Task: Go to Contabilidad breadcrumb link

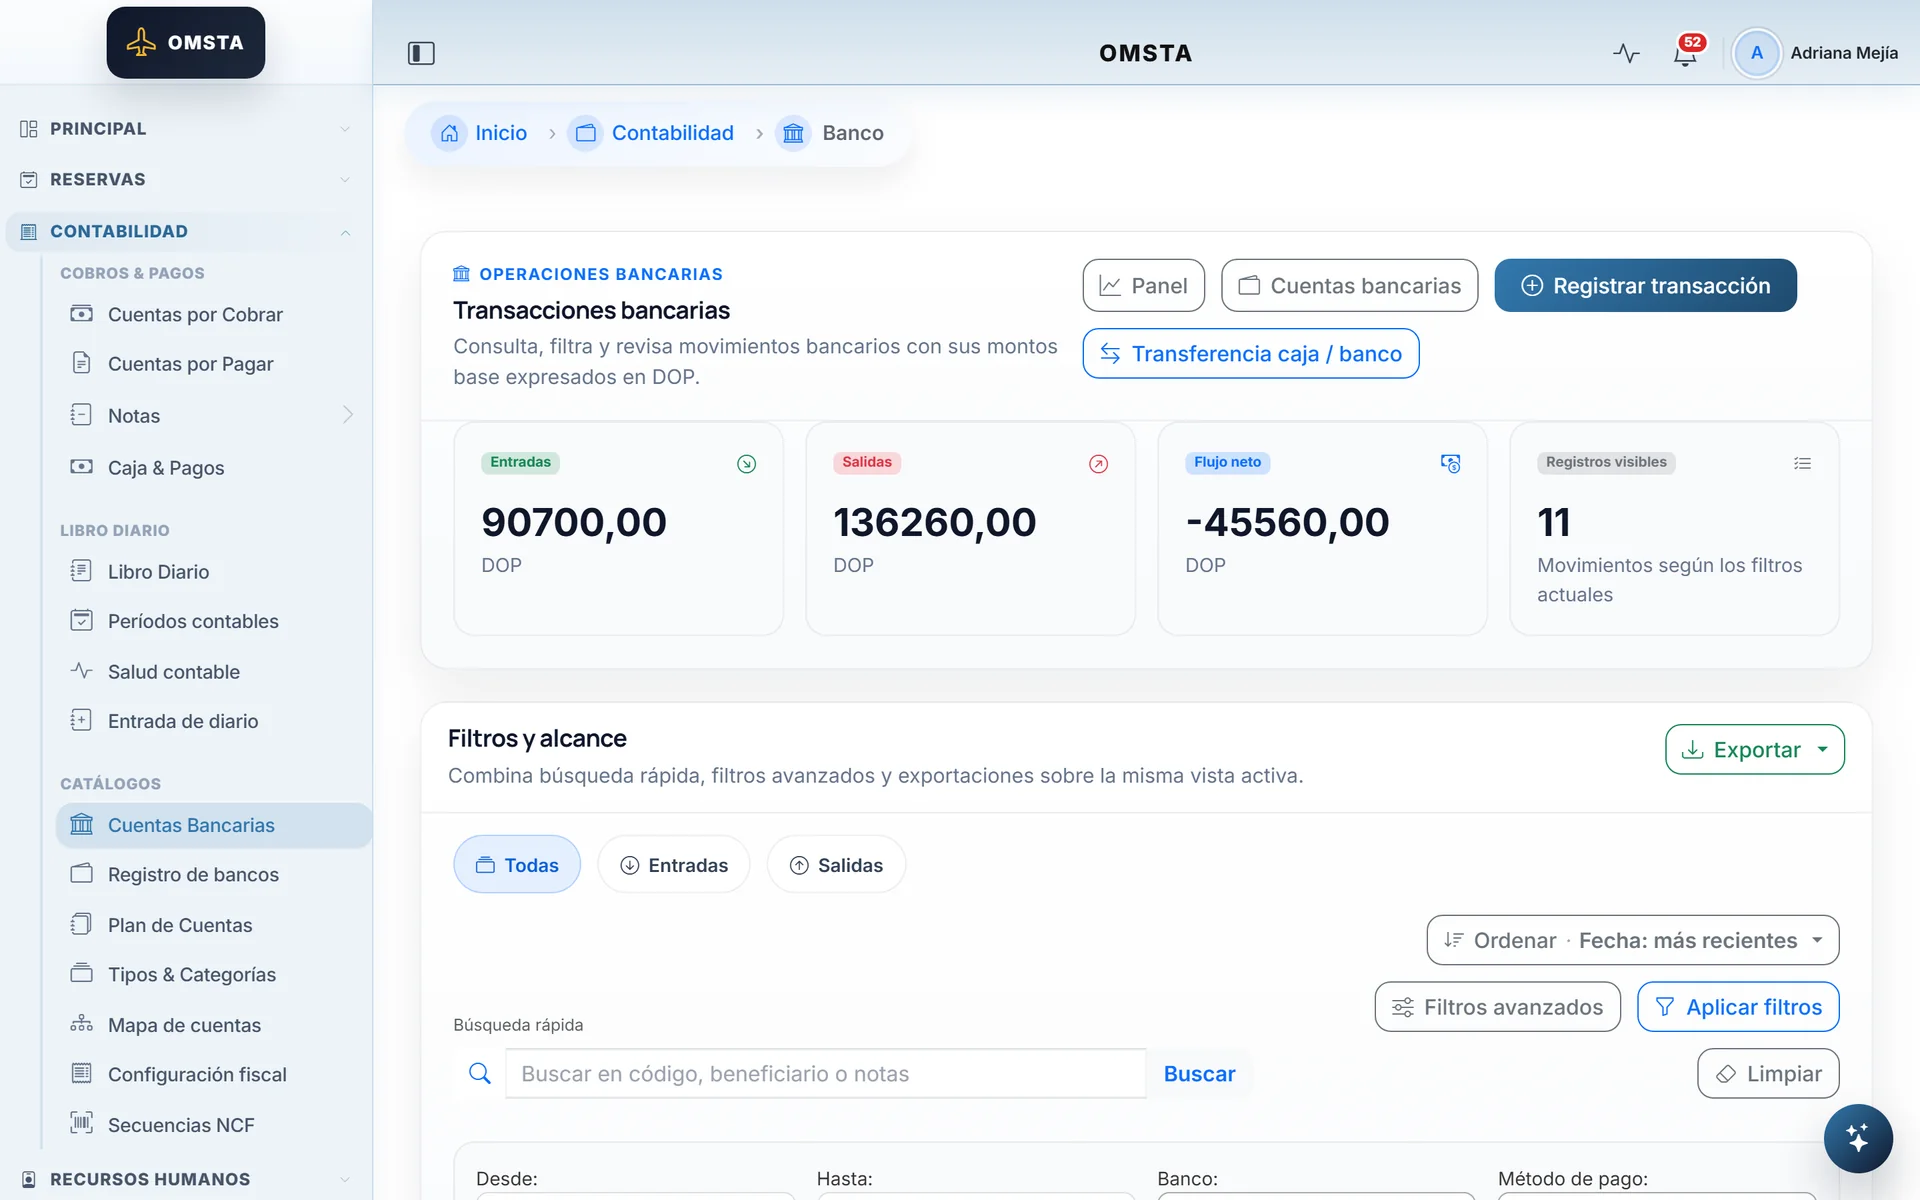Action: coord(672,133)
